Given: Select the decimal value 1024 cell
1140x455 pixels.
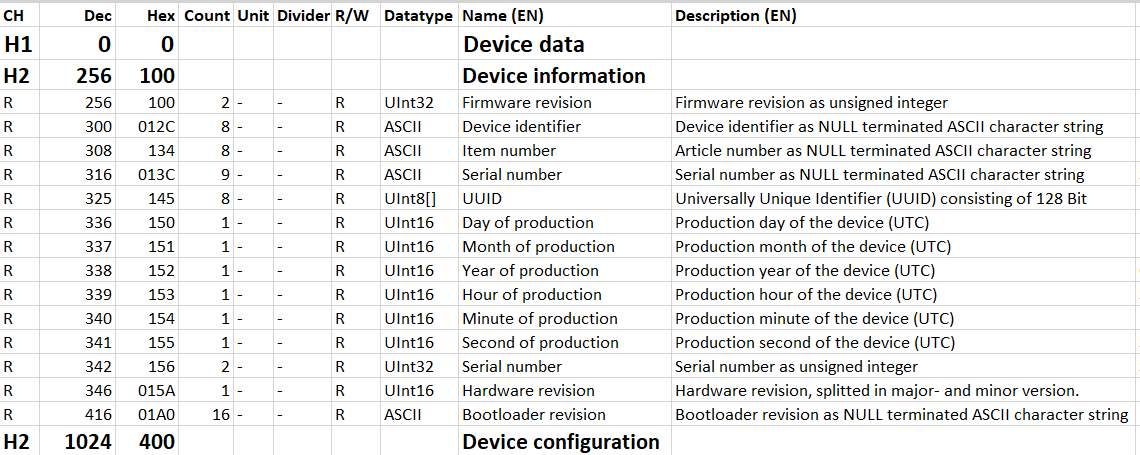Looking at the screenshot, I should [x=88, y=442].
